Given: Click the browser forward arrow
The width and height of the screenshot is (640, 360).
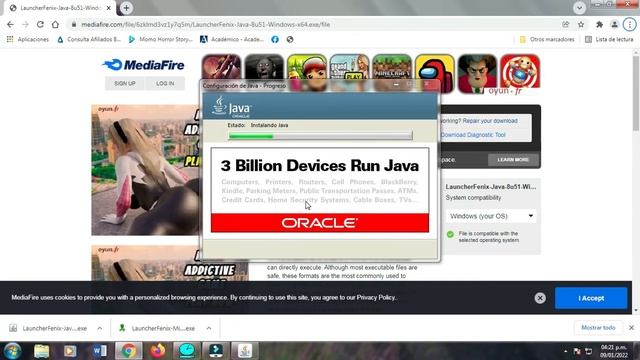Looking at the screenshot, I should click(x=25, y=24).
